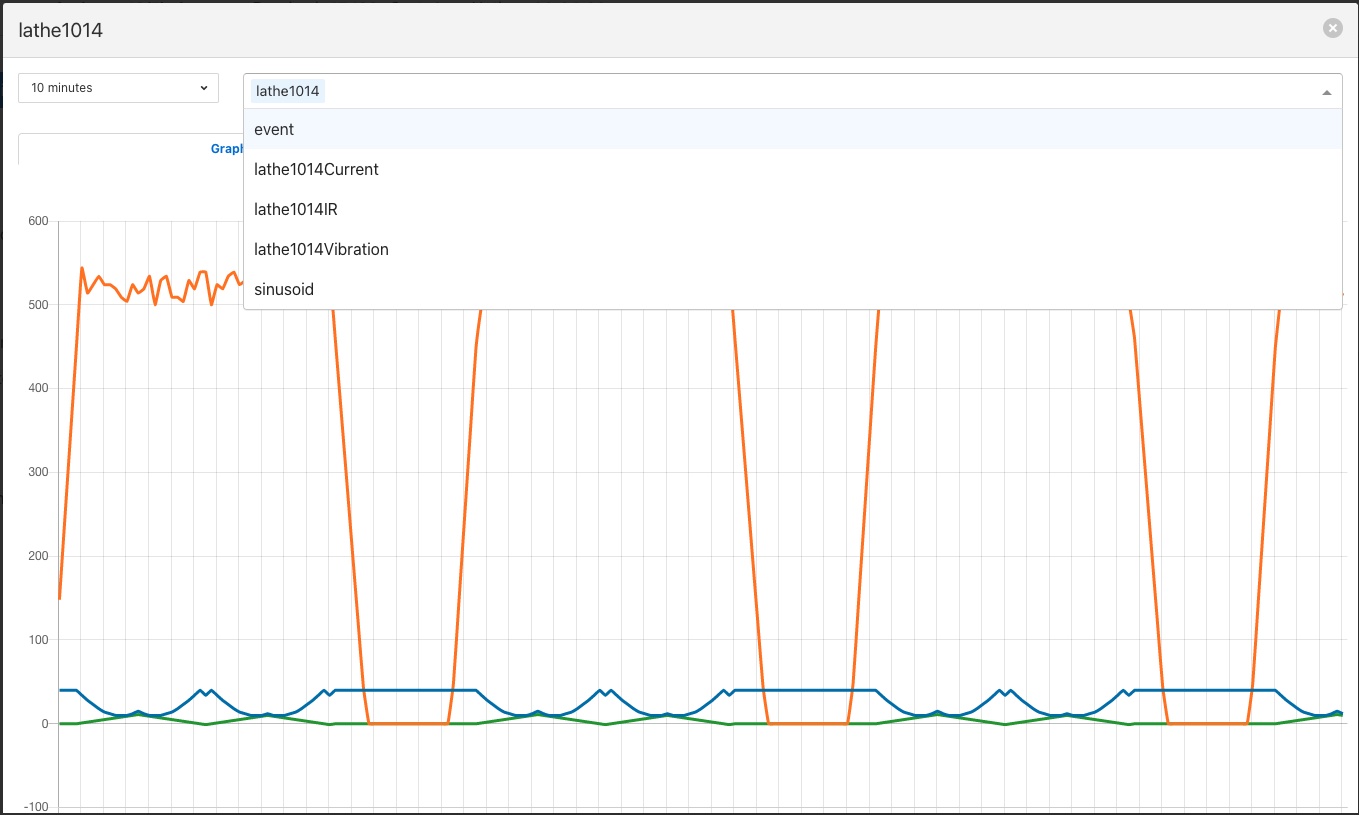The width and height of the screenshot is (1359, 815).
Task: Click the lathe1014 dialog title
Action: [61, 30]
